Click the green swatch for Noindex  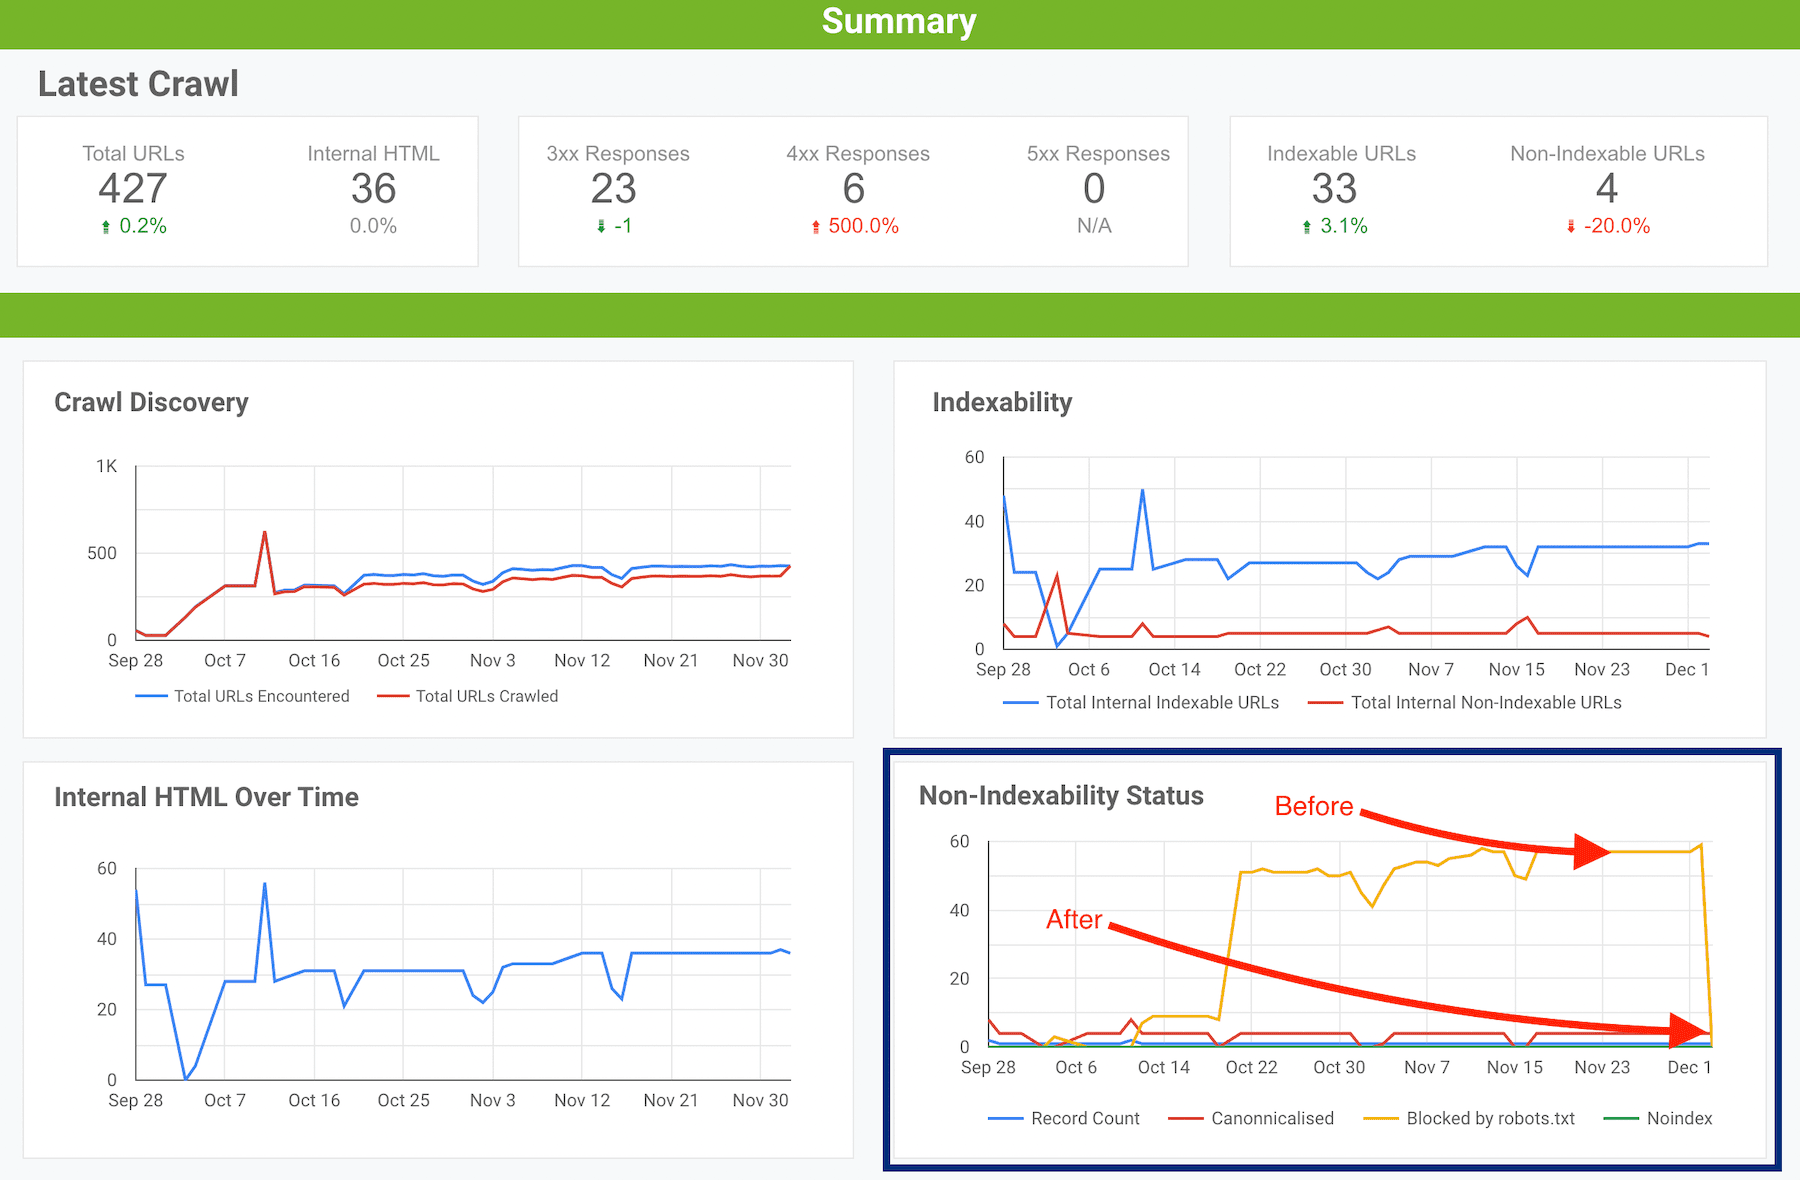pyautogui.click(x=1620, y=1118)
